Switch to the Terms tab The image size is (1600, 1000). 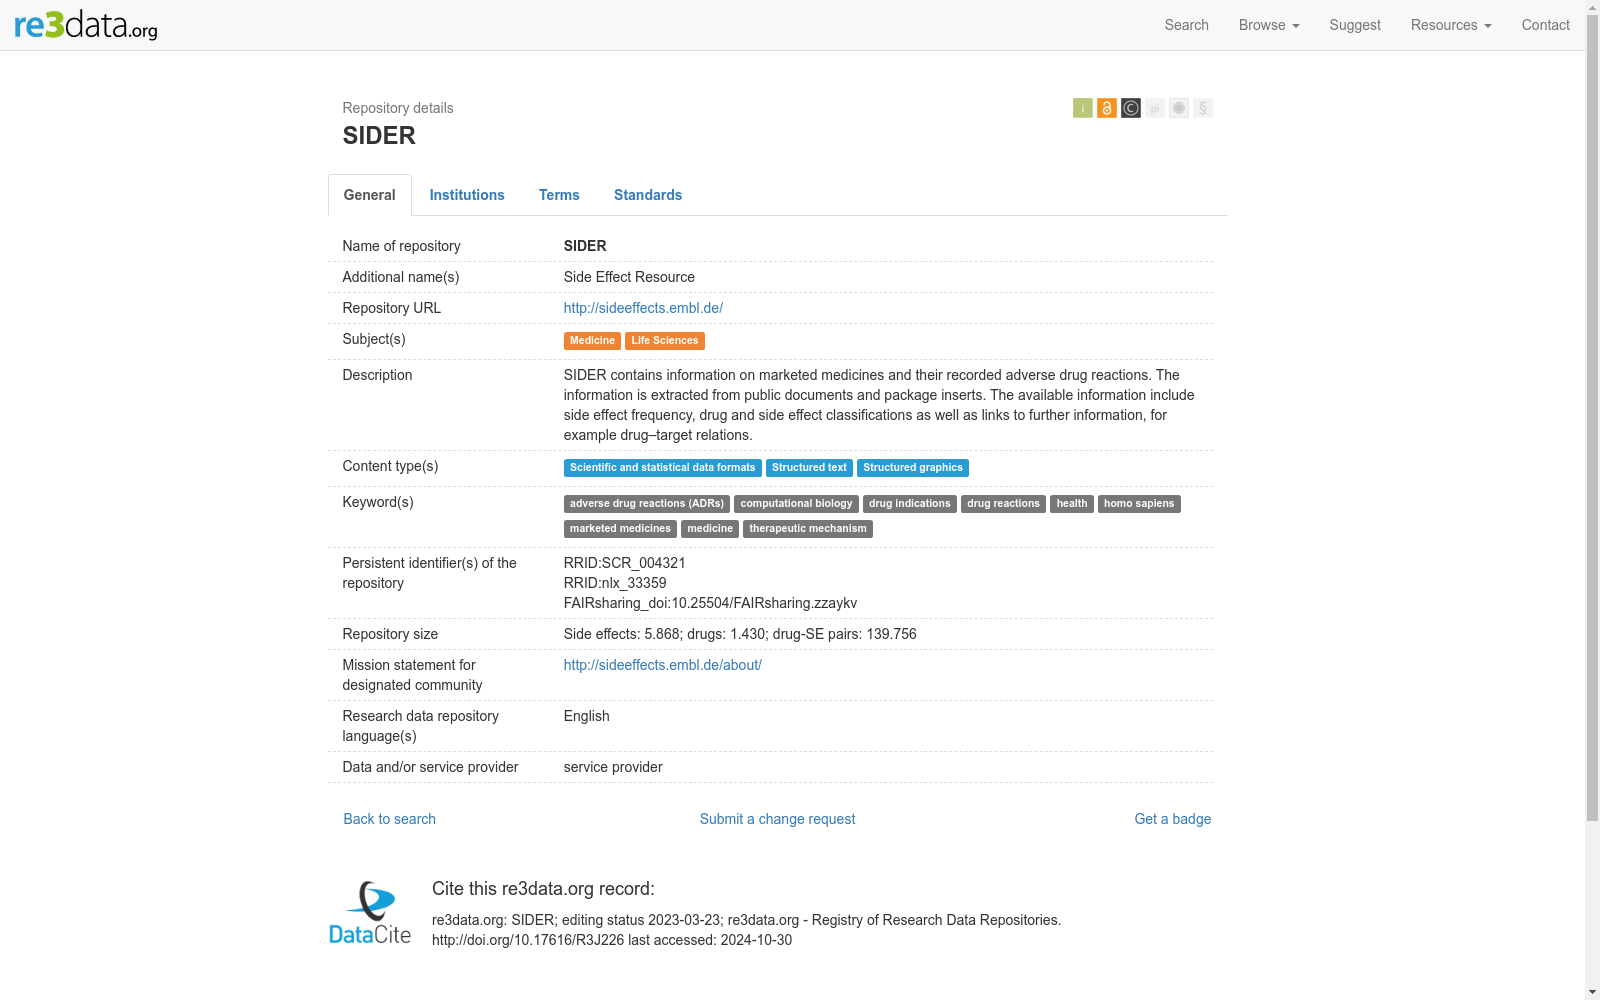coord(559,195)
